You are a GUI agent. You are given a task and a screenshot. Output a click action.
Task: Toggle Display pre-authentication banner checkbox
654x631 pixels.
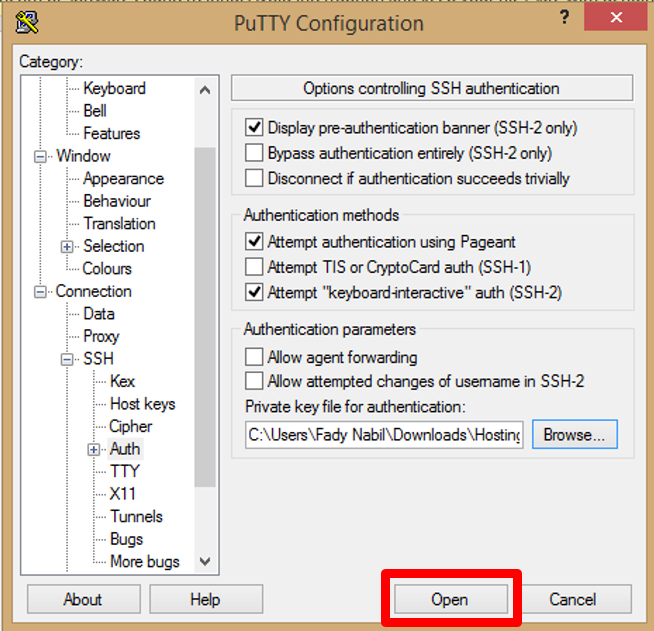click(255, 128)
